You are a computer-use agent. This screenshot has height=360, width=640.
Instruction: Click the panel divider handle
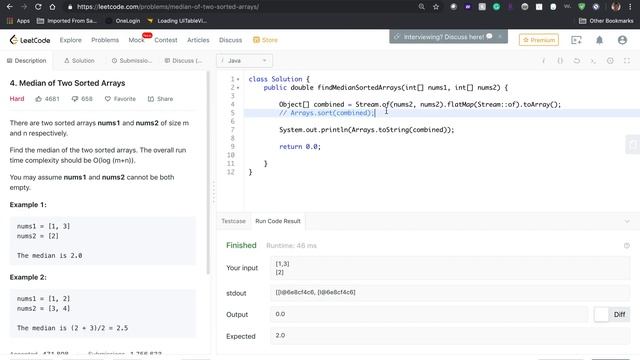pyautogui.click(x=213, y=192)
